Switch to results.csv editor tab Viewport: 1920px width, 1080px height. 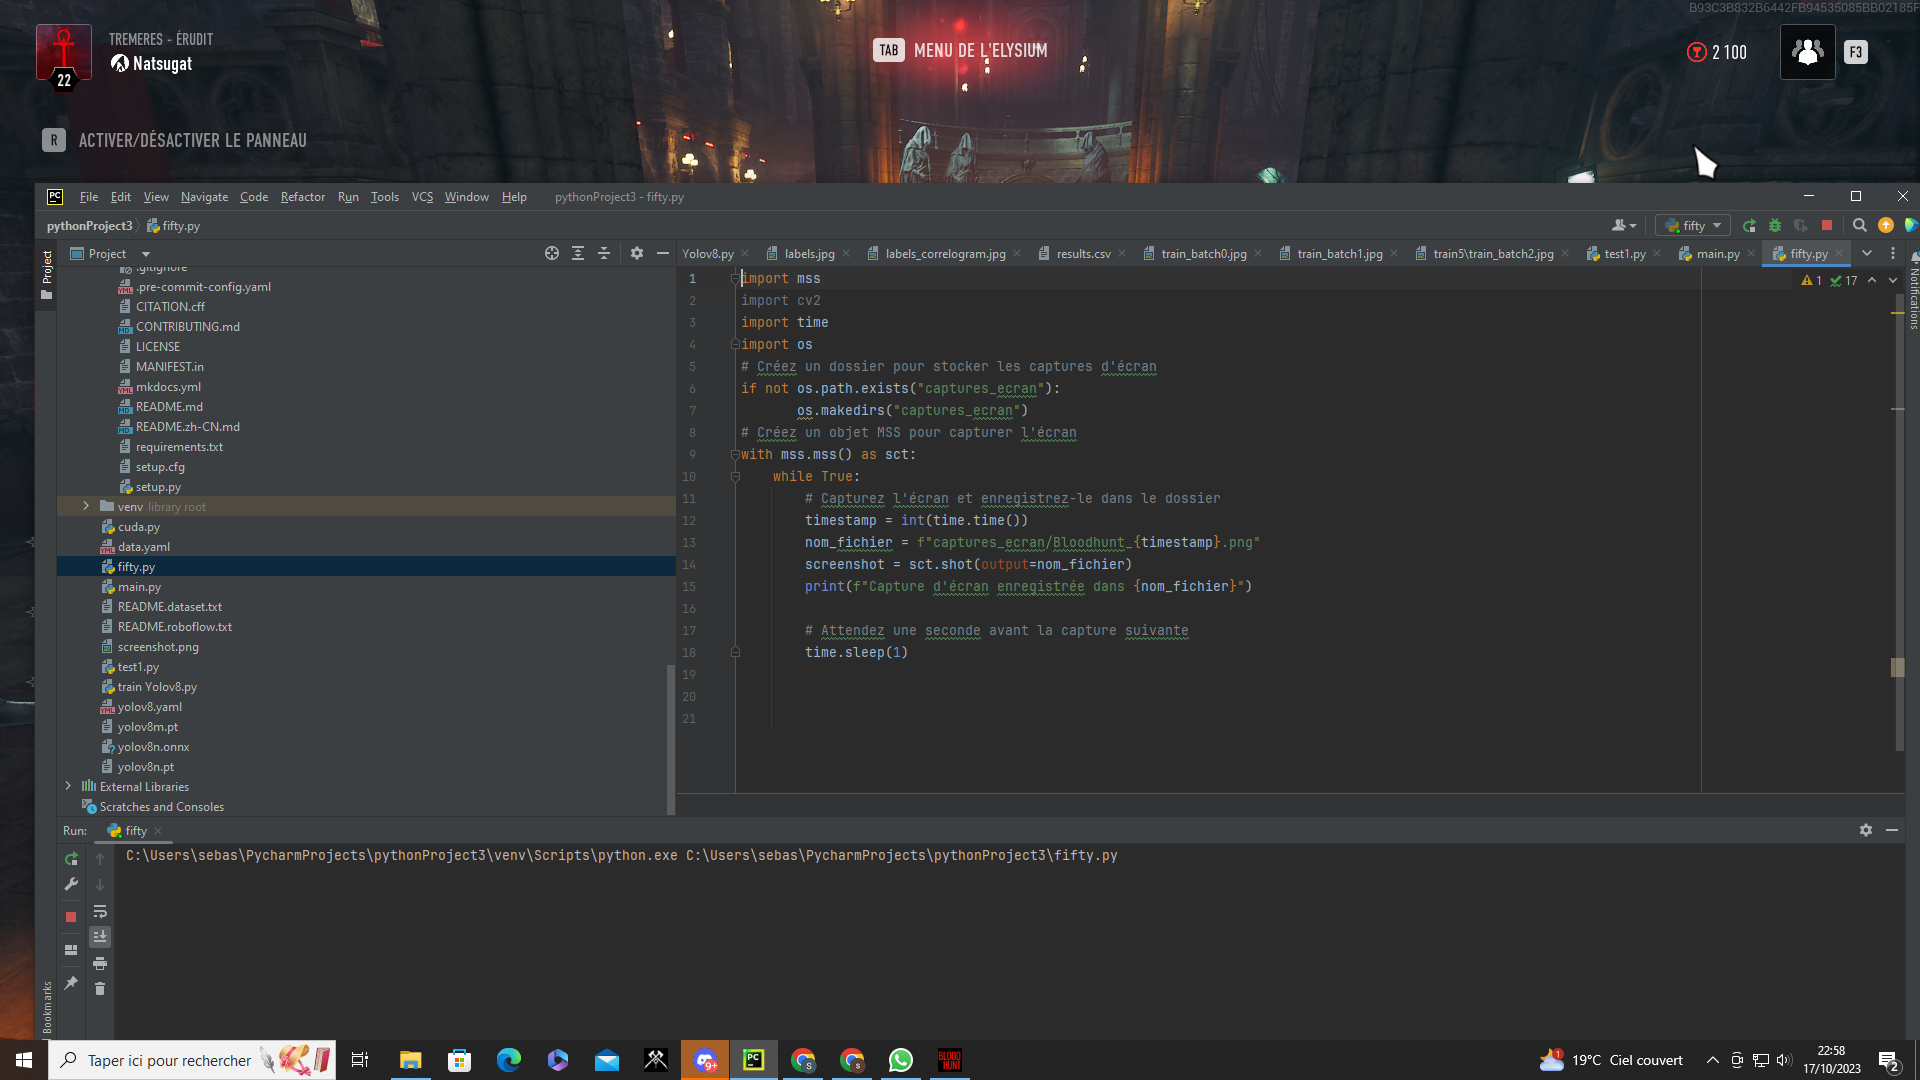point(1083,254)
